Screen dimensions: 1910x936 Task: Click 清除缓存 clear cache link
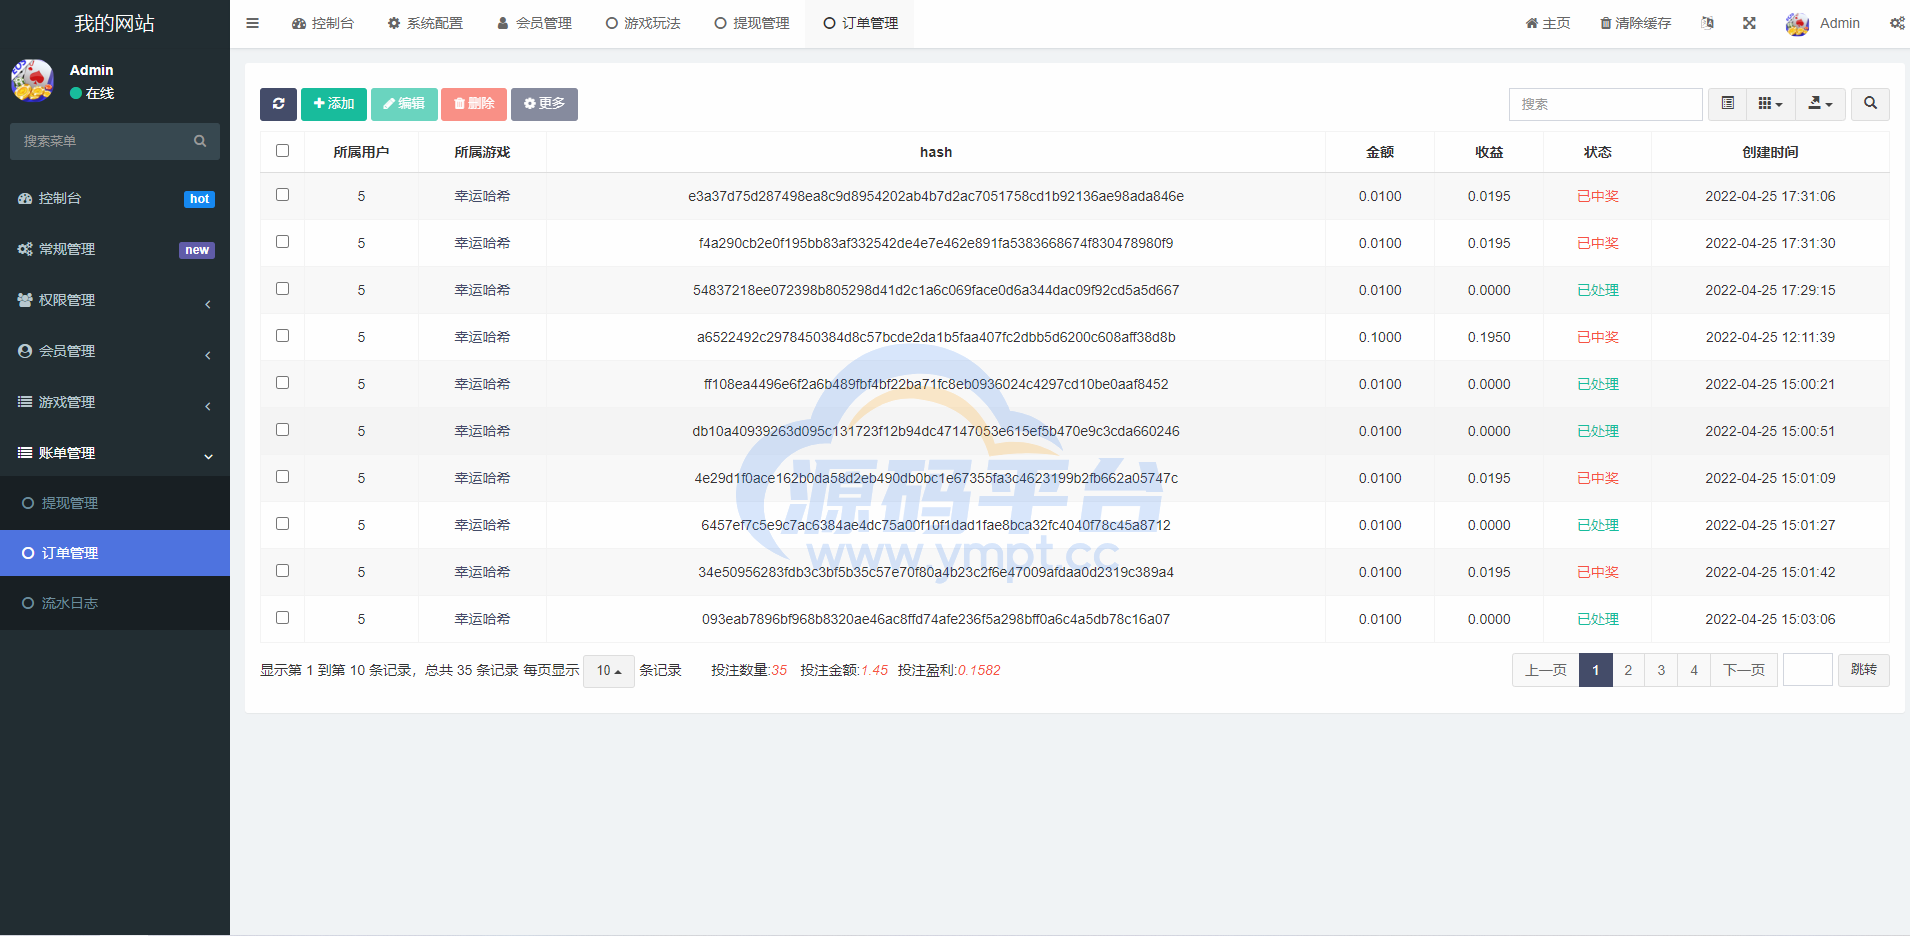[x=1635, y=23]
